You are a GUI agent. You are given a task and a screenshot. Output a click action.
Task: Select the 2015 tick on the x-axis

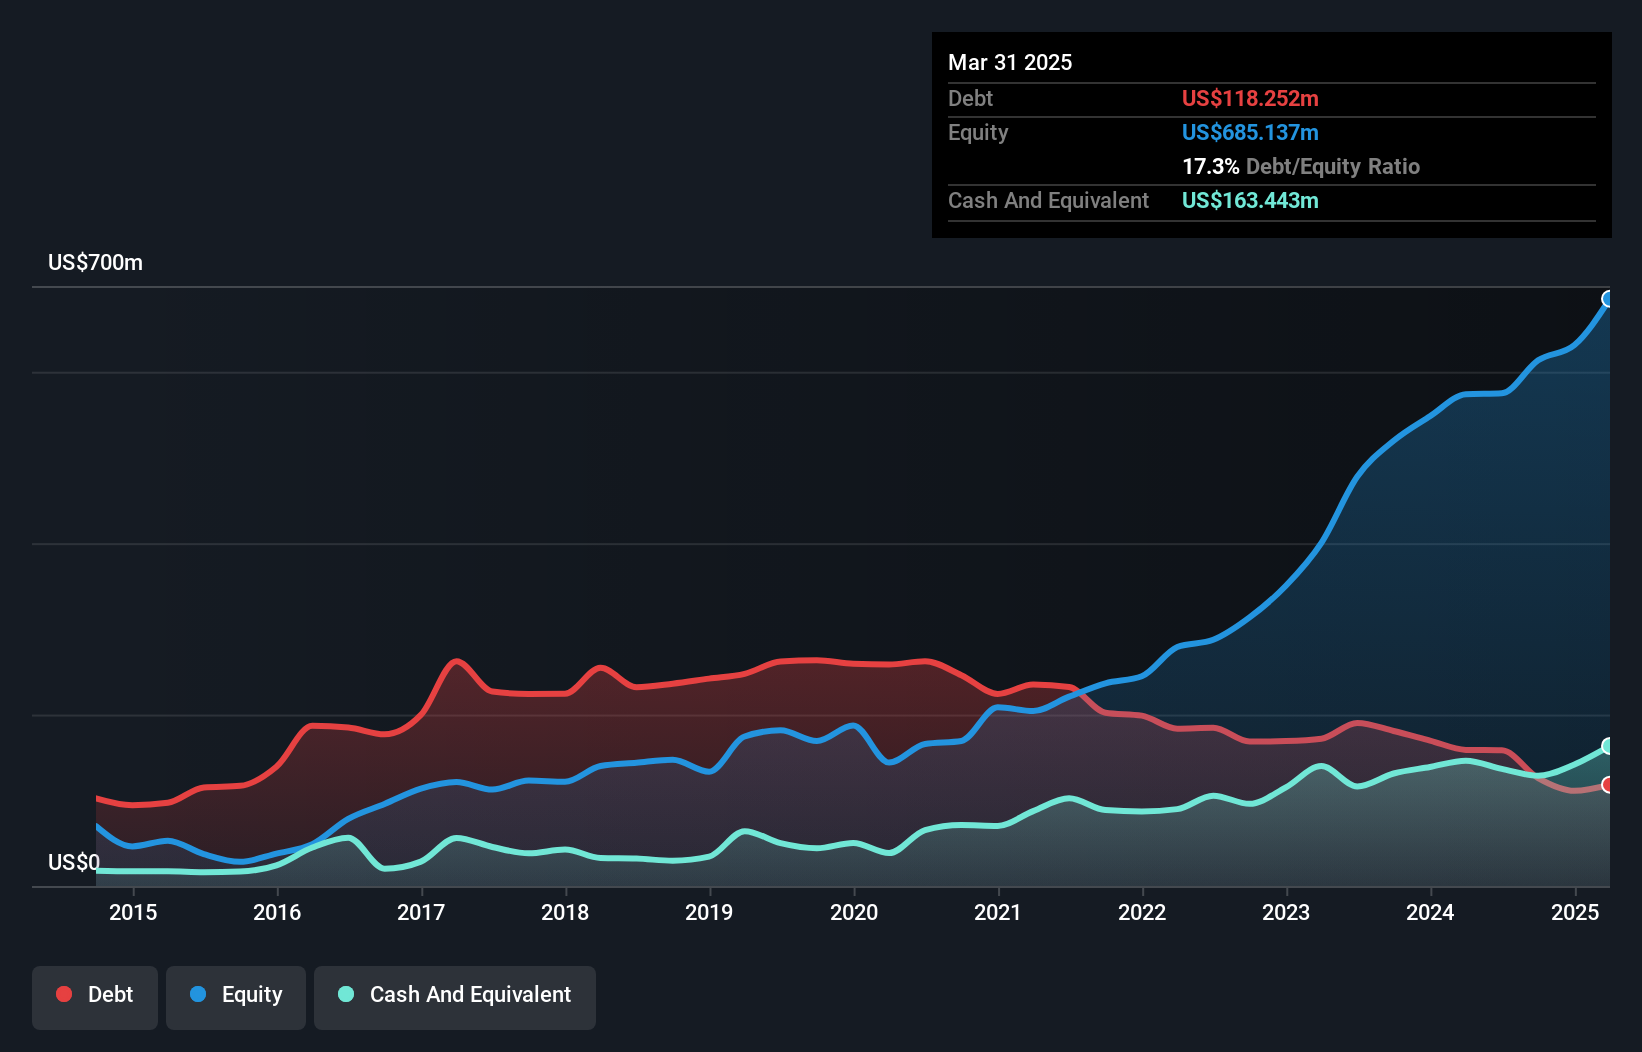point(133,912)
